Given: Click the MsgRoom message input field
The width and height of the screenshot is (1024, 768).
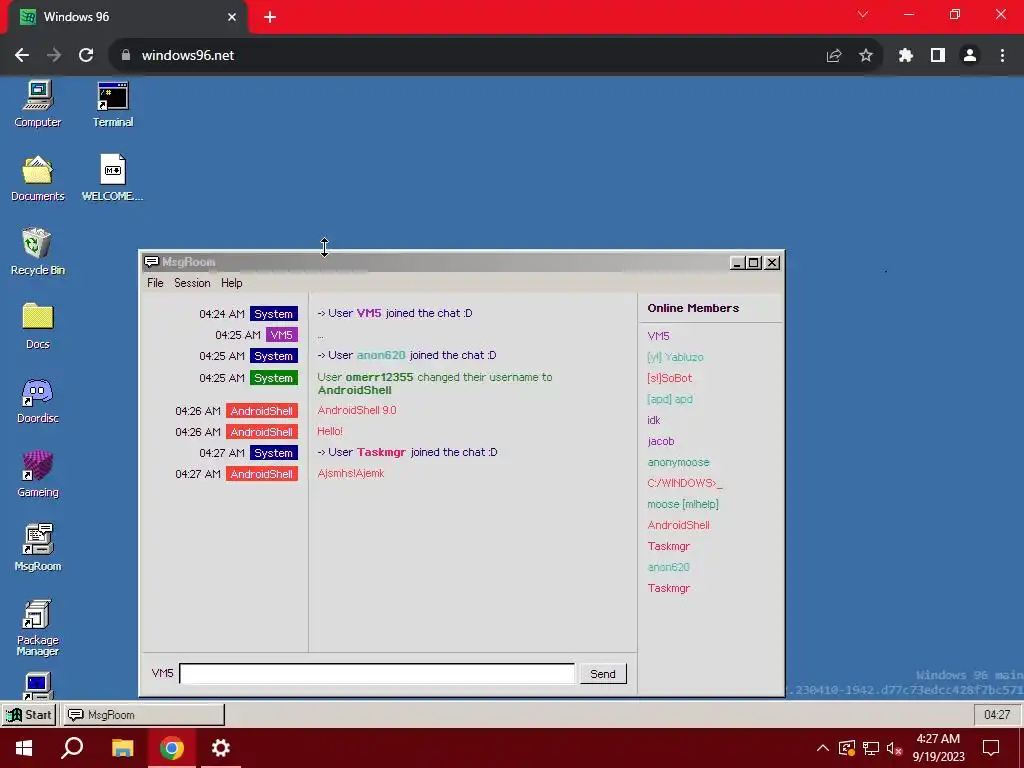Looking at the screenshot, I should click(377, 673).
